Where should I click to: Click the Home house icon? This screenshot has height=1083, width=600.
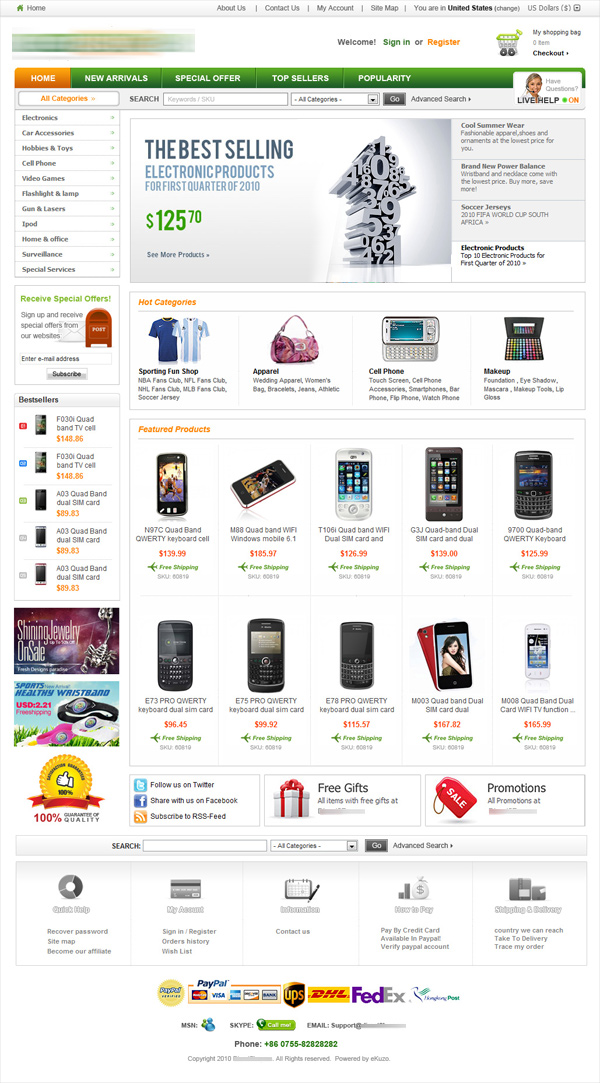click(20, 8)
